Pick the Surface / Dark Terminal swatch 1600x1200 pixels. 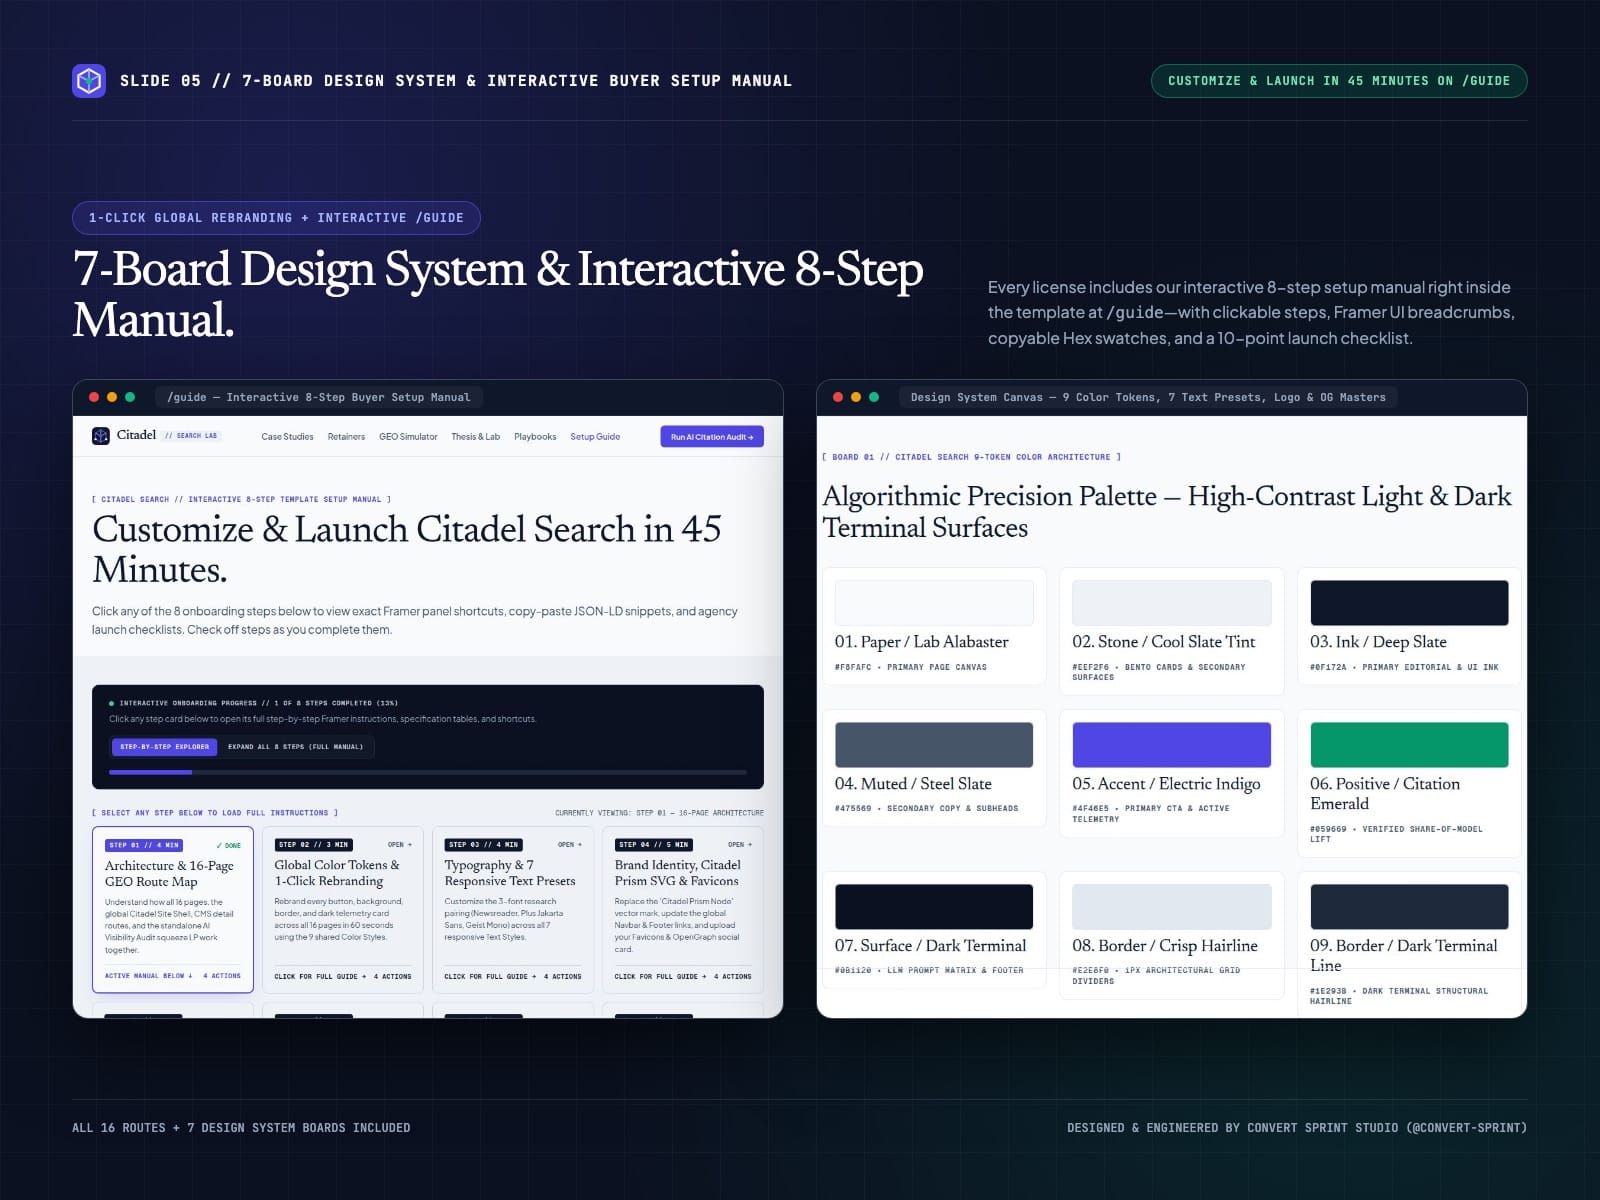(x=934, y=907)
